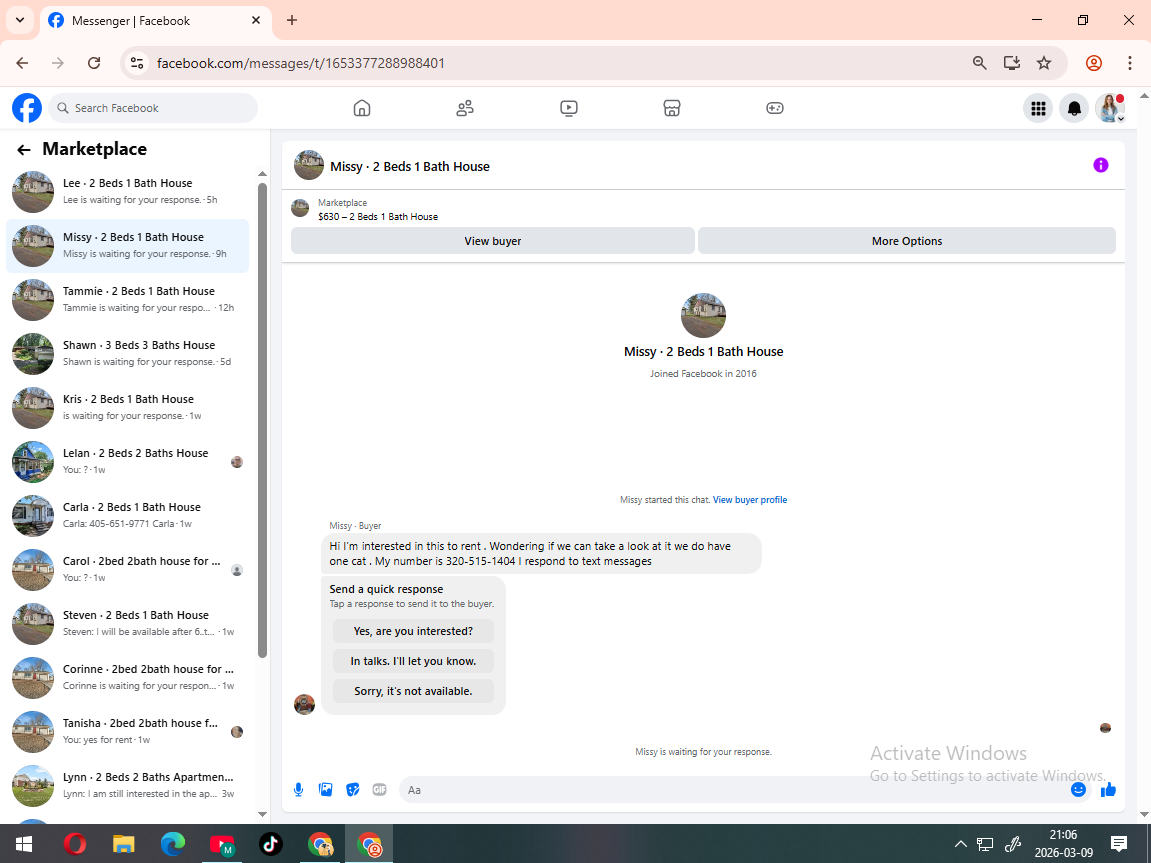The width and height of the screenshot is (1151, 863).
Task: Launch Opera from the taskbar
Action: (x=74, y=845)
